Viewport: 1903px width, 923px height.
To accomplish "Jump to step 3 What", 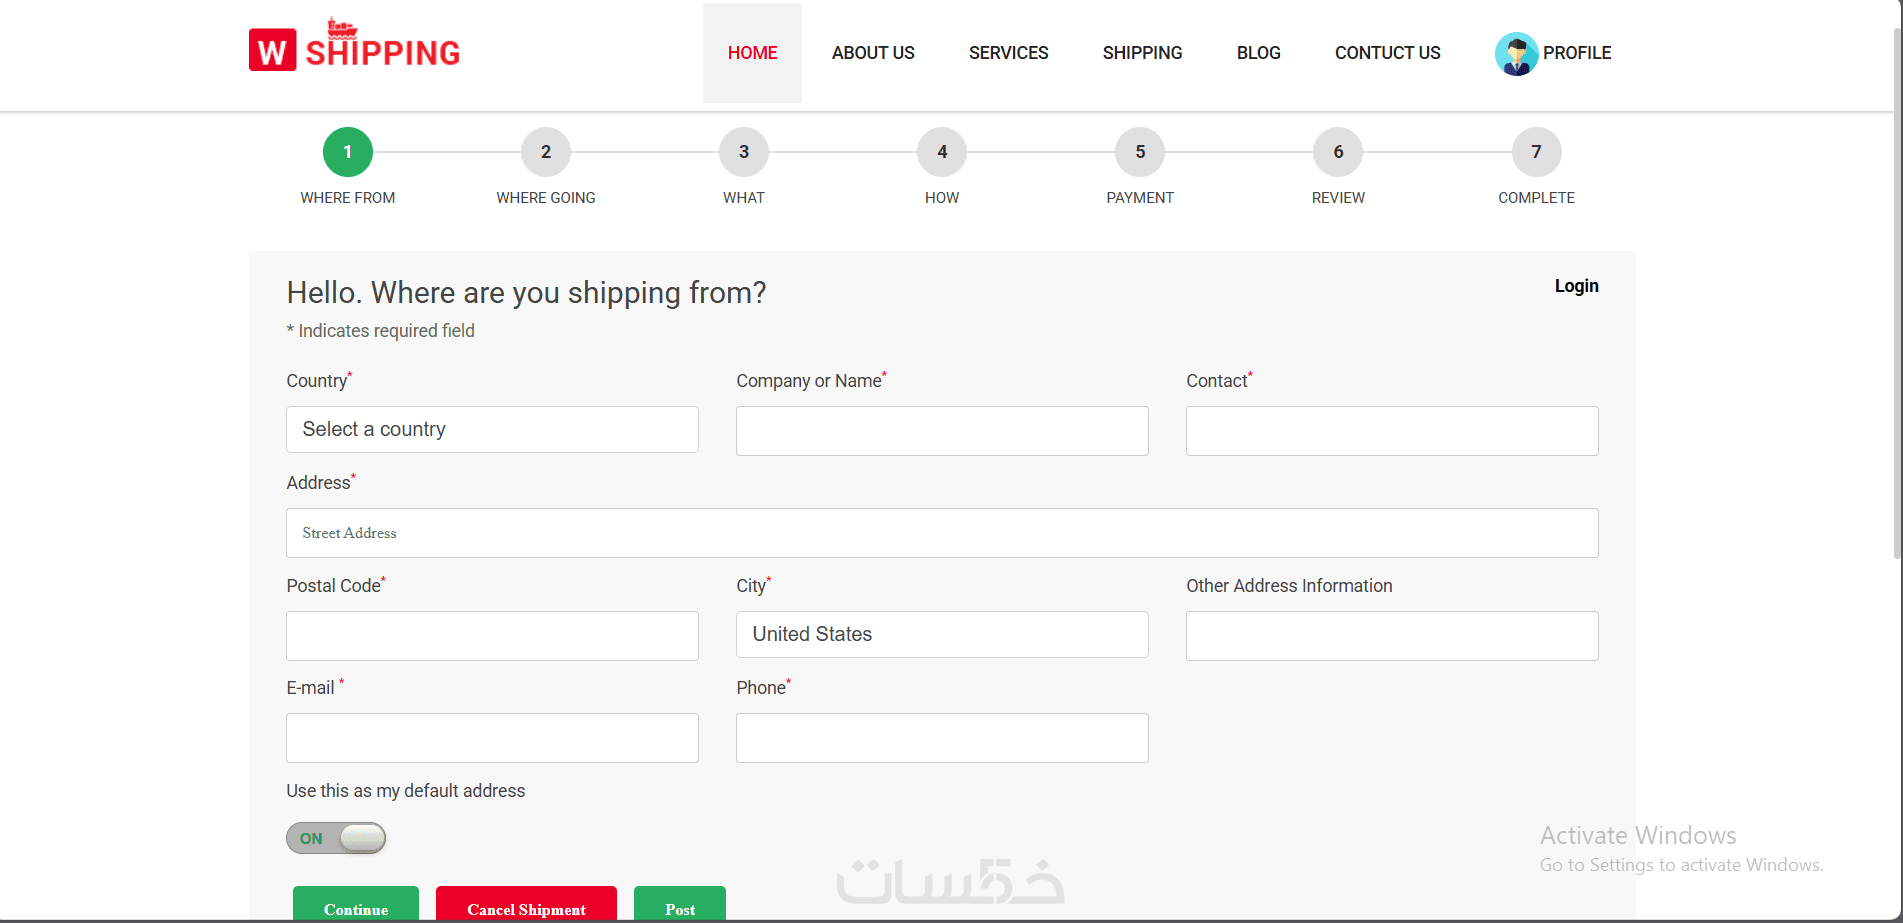I will 744,152.
